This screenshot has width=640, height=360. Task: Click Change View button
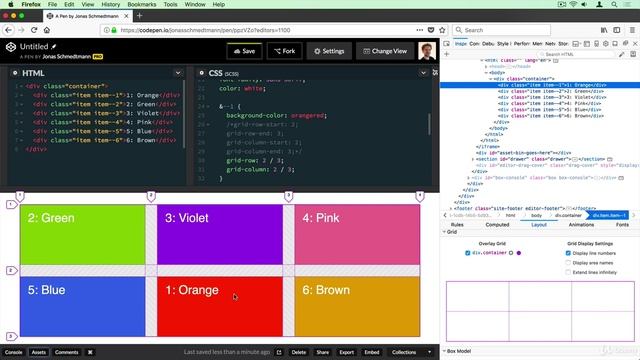pyautogui.click(x=385, y=51)
